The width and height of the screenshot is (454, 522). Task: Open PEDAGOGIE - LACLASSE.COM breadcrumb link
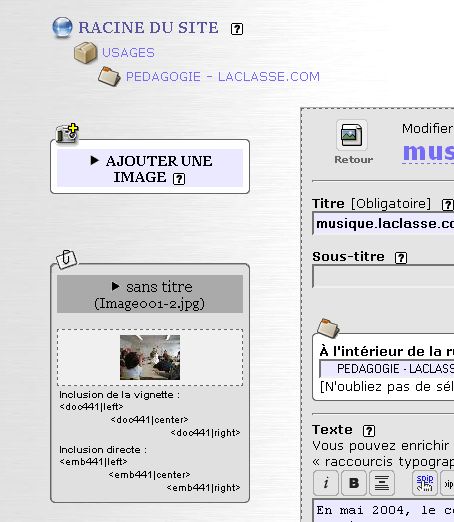[223, 77]
